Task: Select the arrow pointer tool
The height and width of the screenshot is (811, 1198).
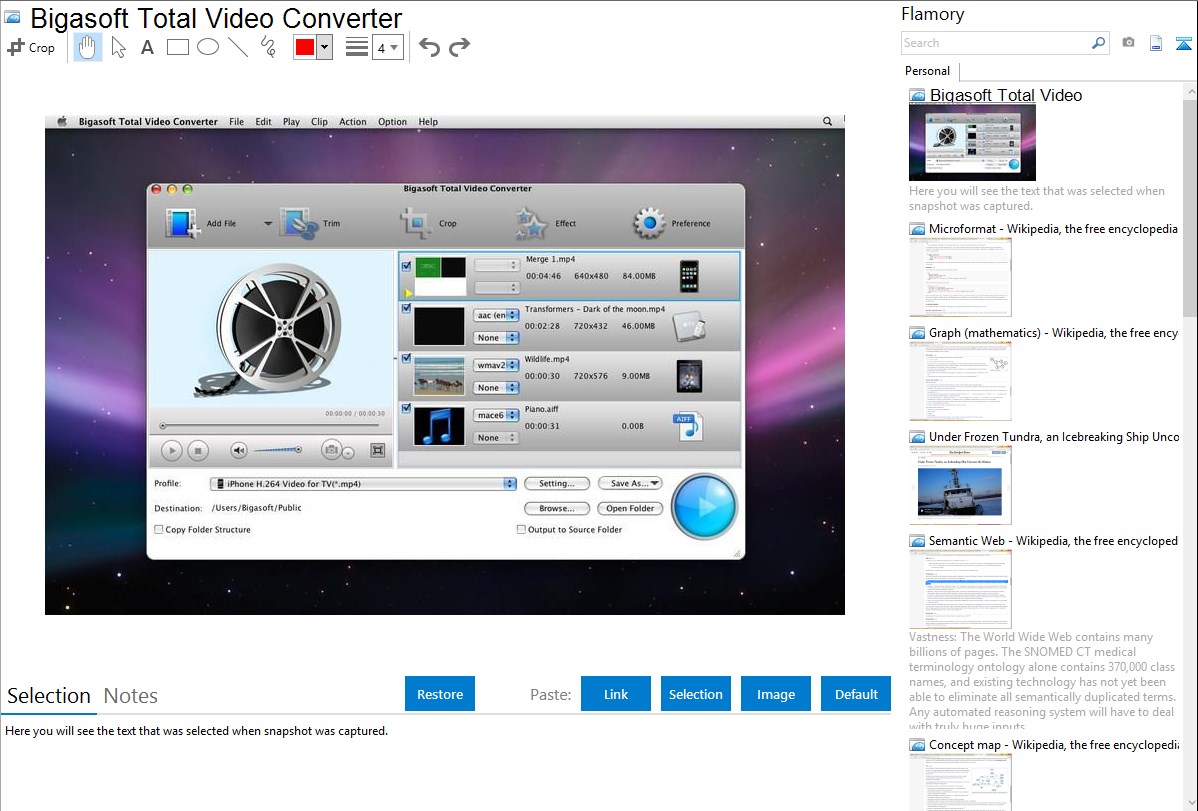Action: (x=118, y=47)
